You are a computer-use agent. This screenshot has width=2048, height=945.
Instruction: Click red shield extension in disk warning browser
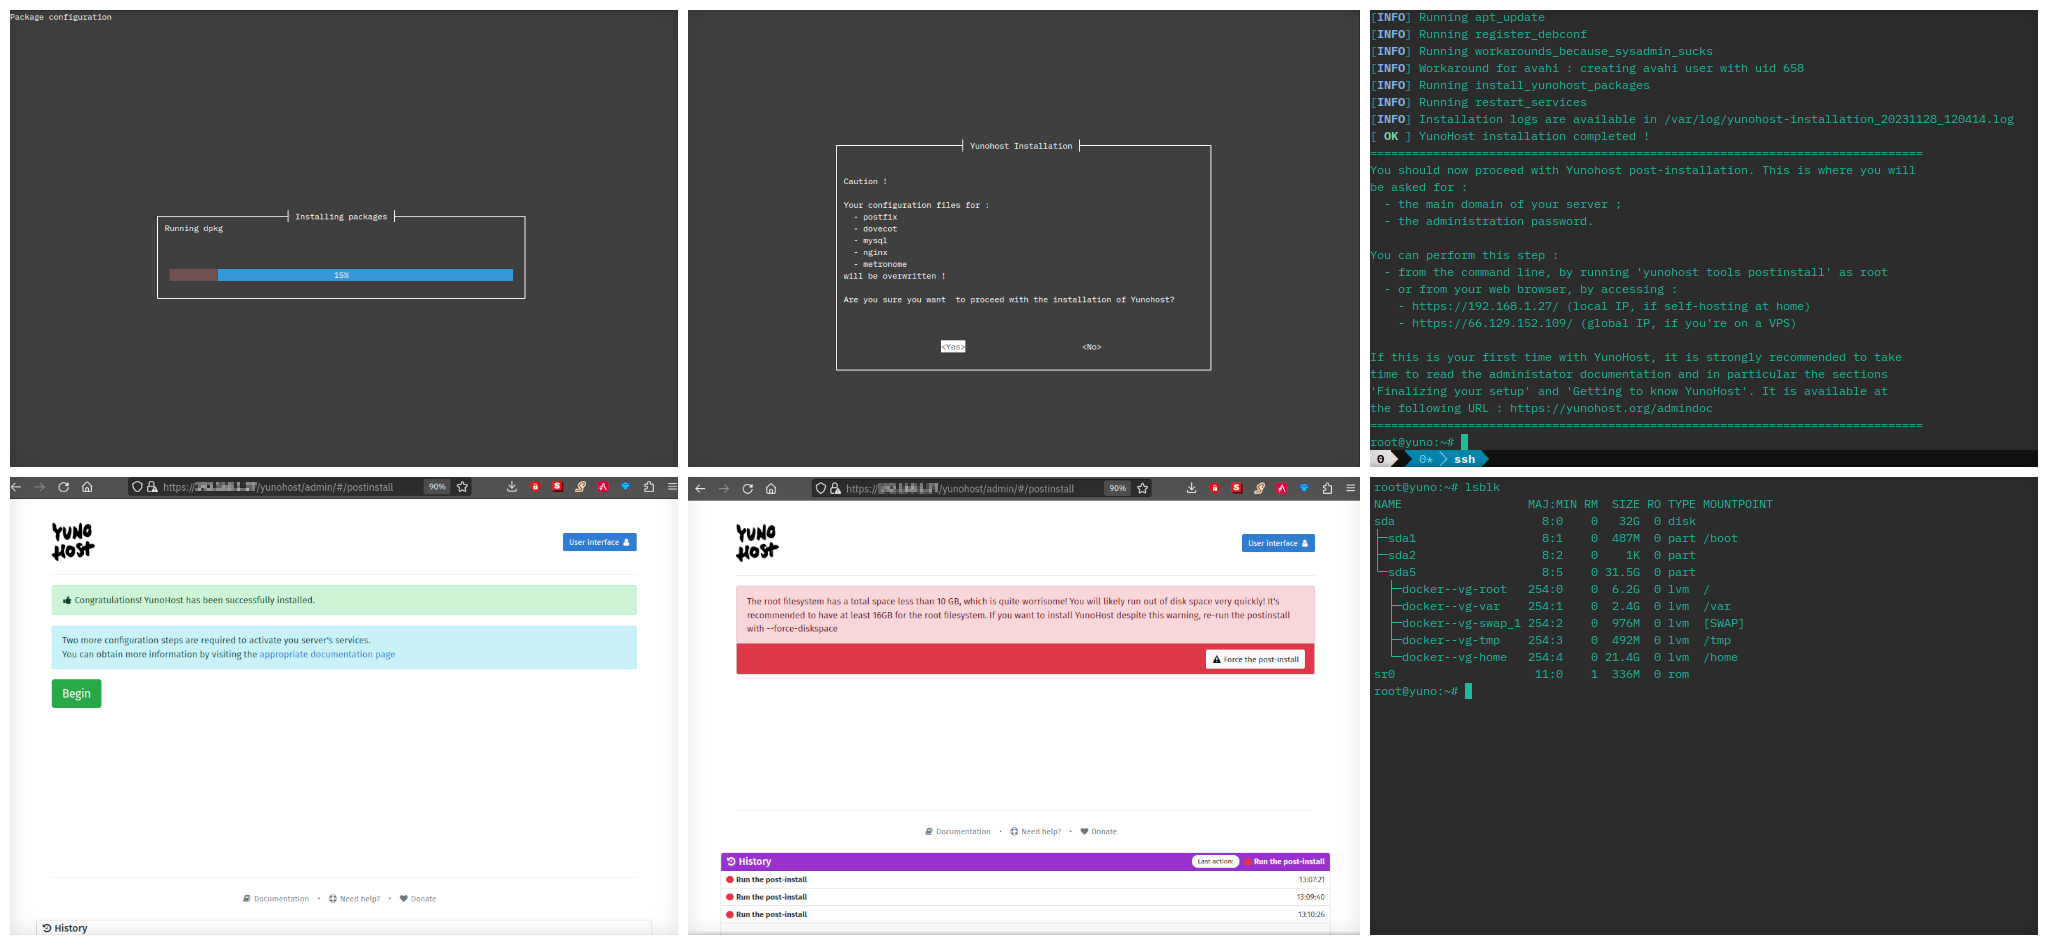click(1214, 488)
